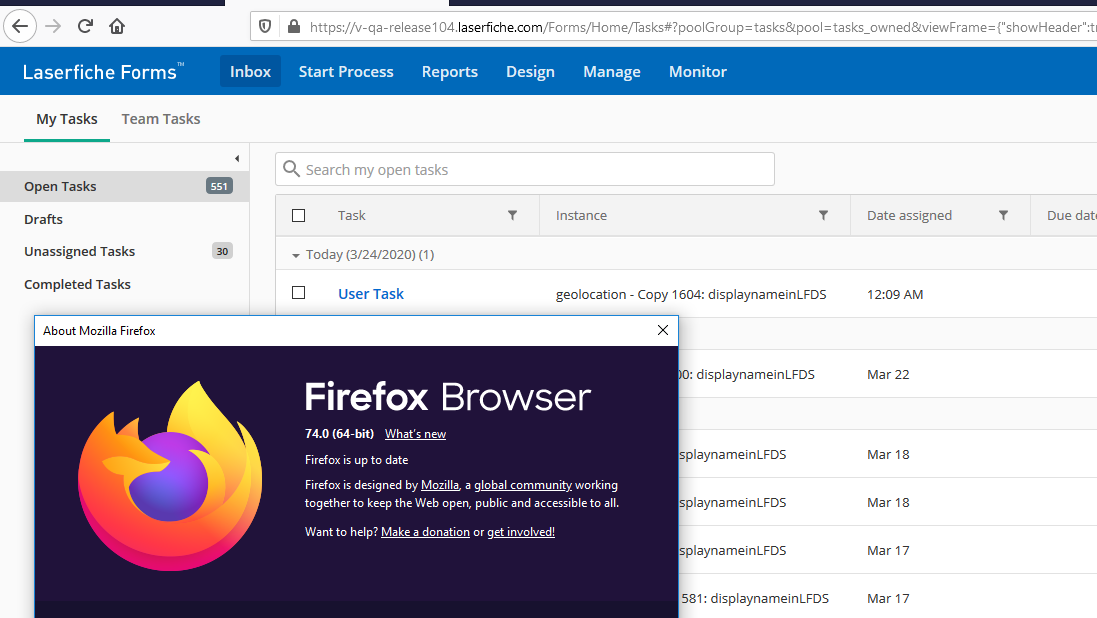Screen dimensions: 1097x618
Task: Check the box for the User Task row
Action: click(x=299, y=293)
